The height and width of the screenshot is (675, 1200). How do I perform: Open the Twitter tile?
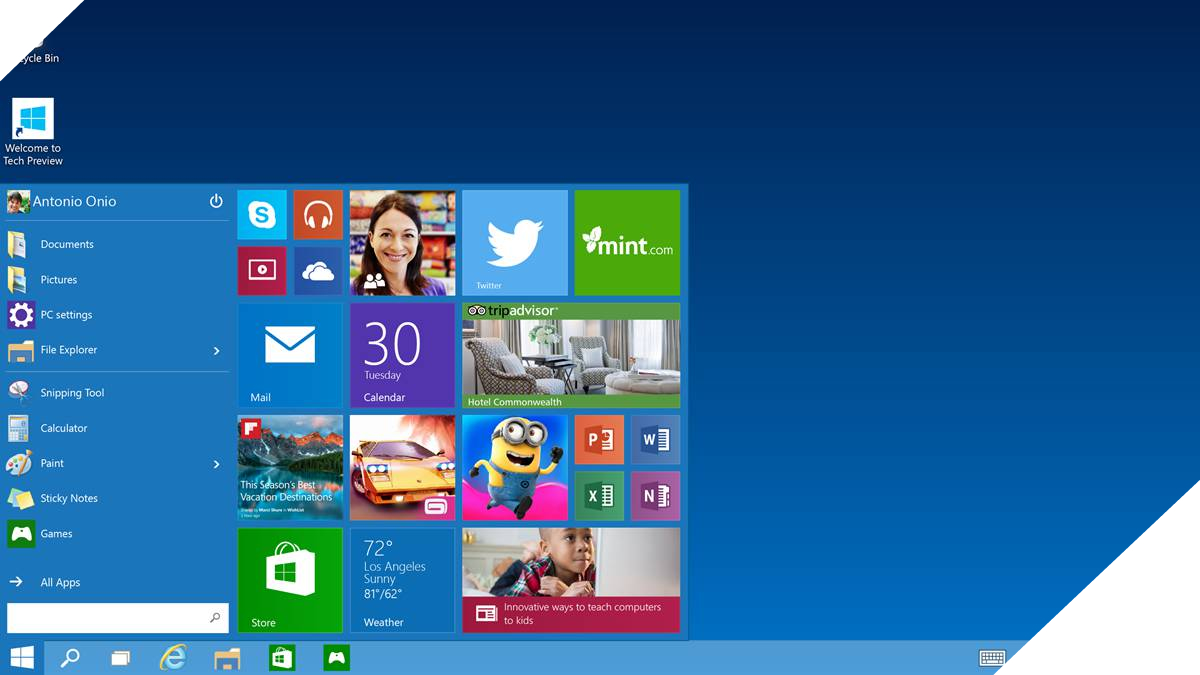coord(515,242)
